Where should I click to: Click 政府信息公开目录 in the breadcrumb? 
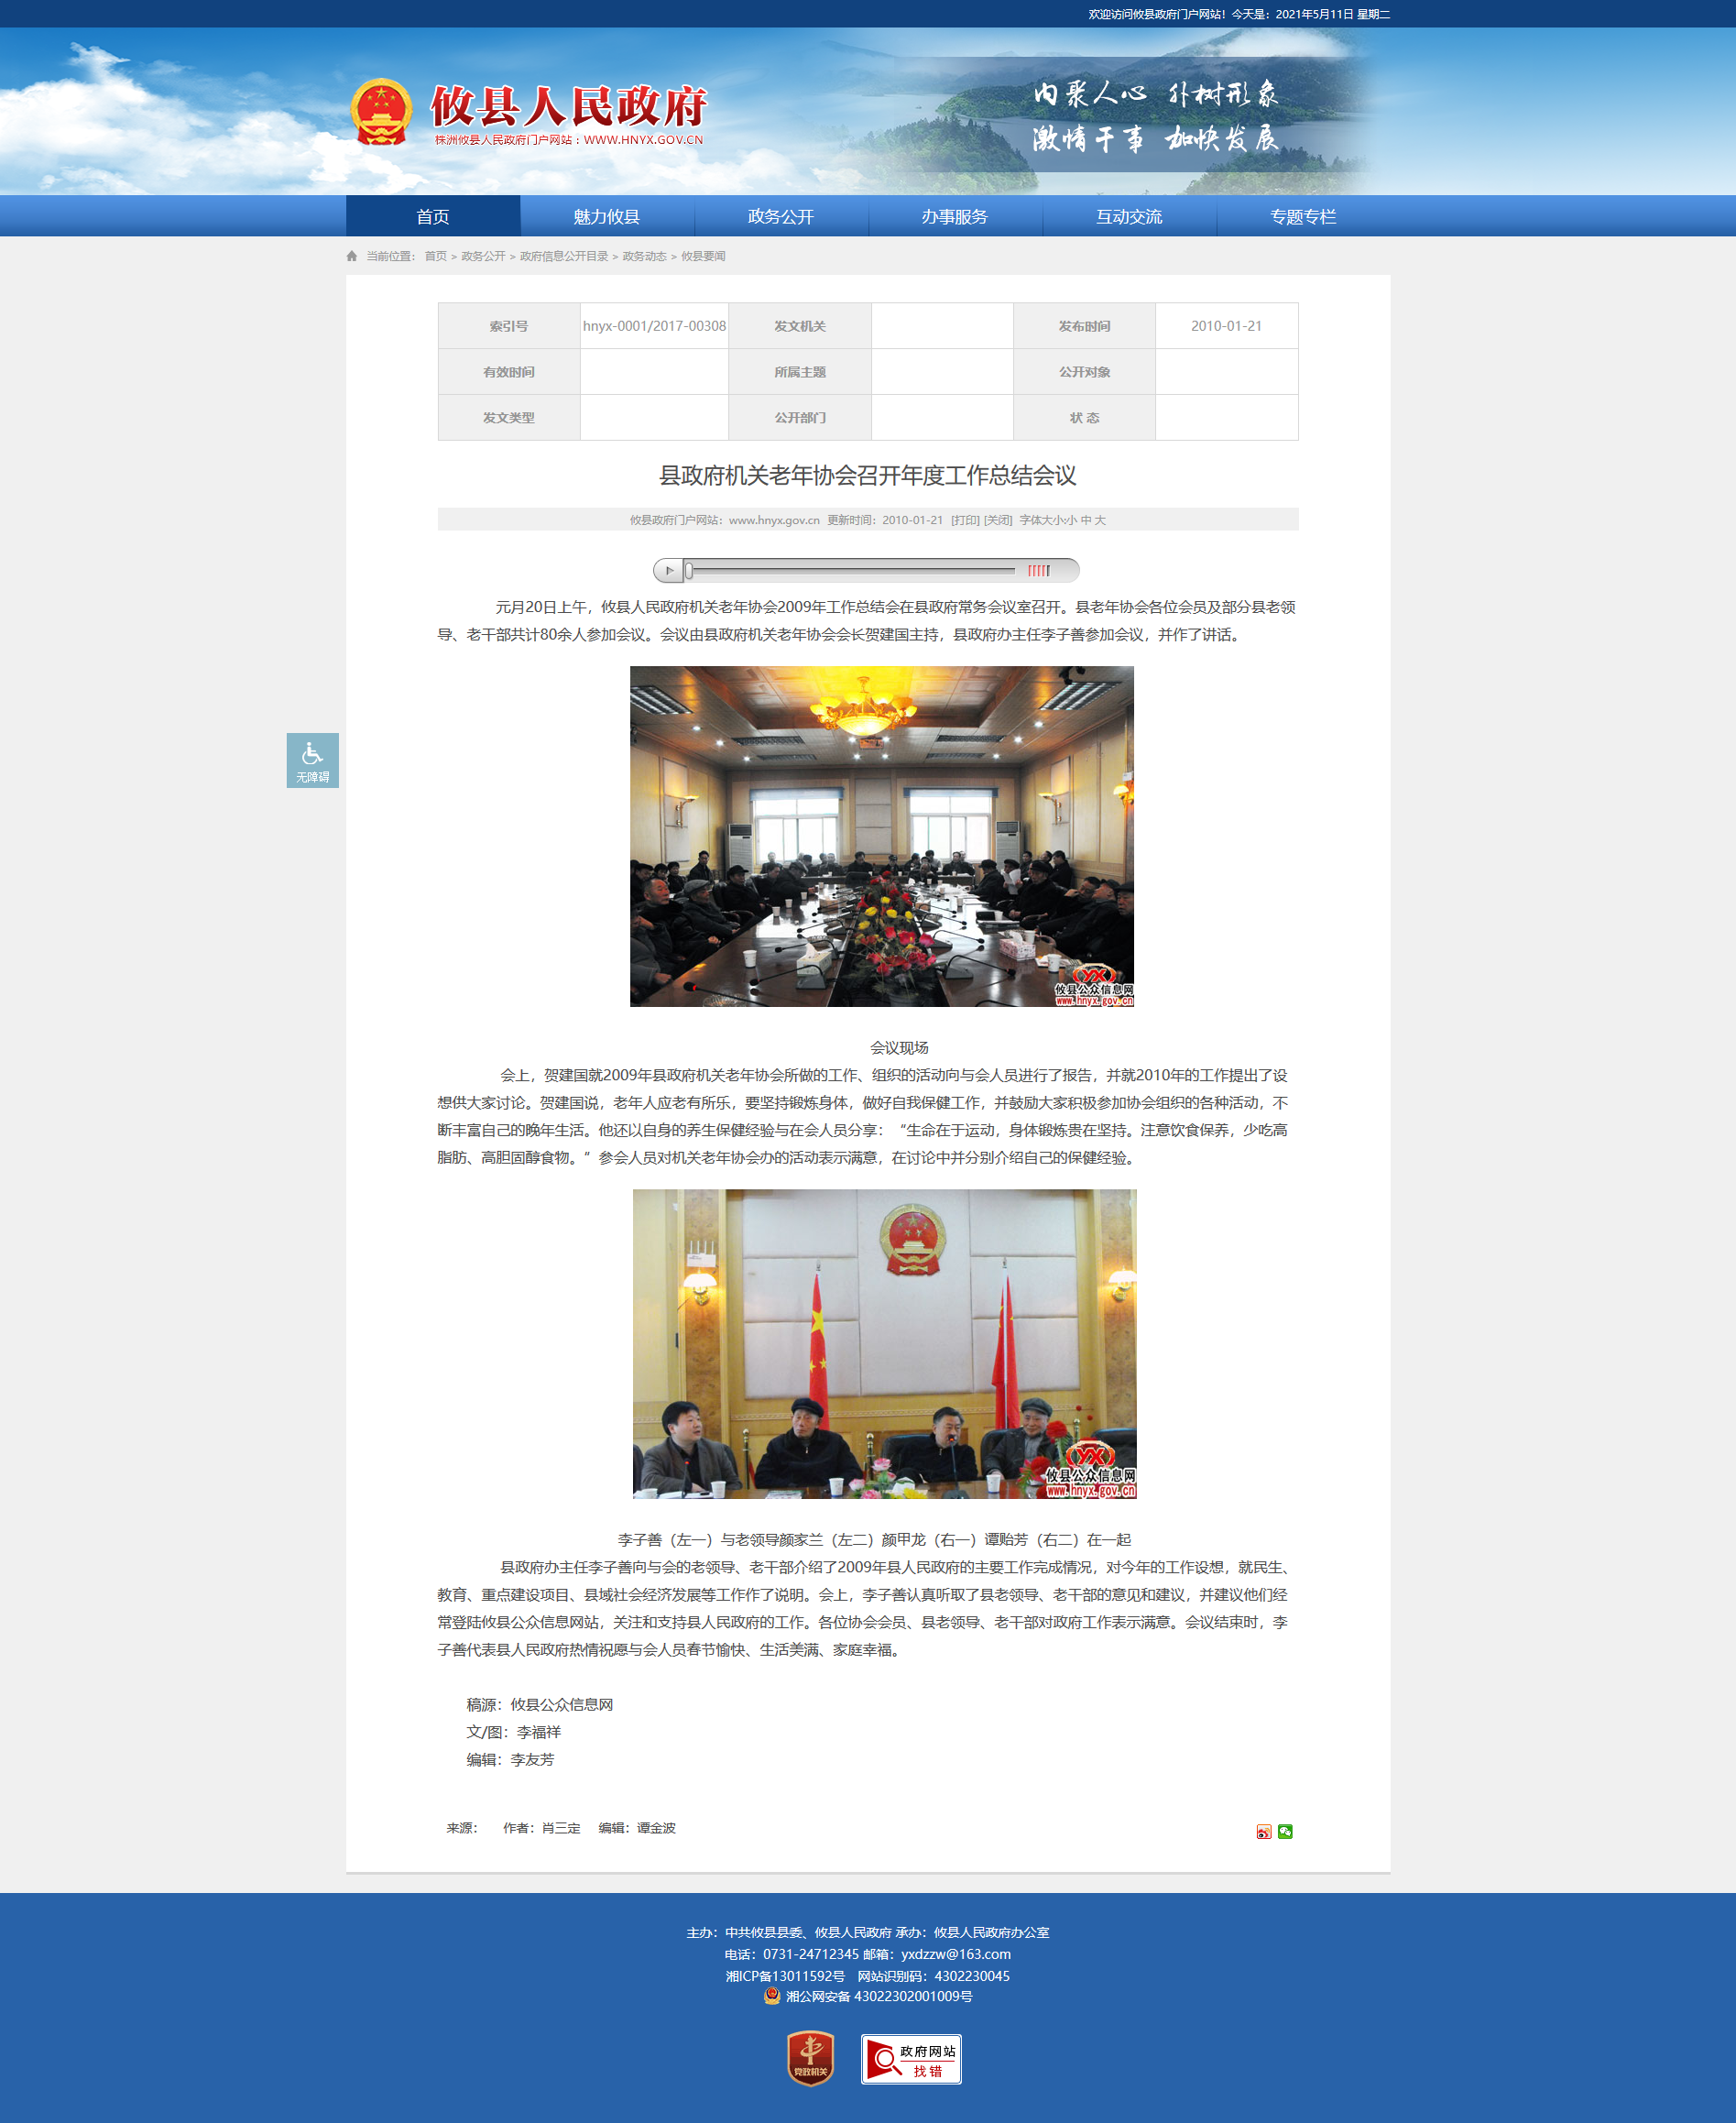click(564, 256)
